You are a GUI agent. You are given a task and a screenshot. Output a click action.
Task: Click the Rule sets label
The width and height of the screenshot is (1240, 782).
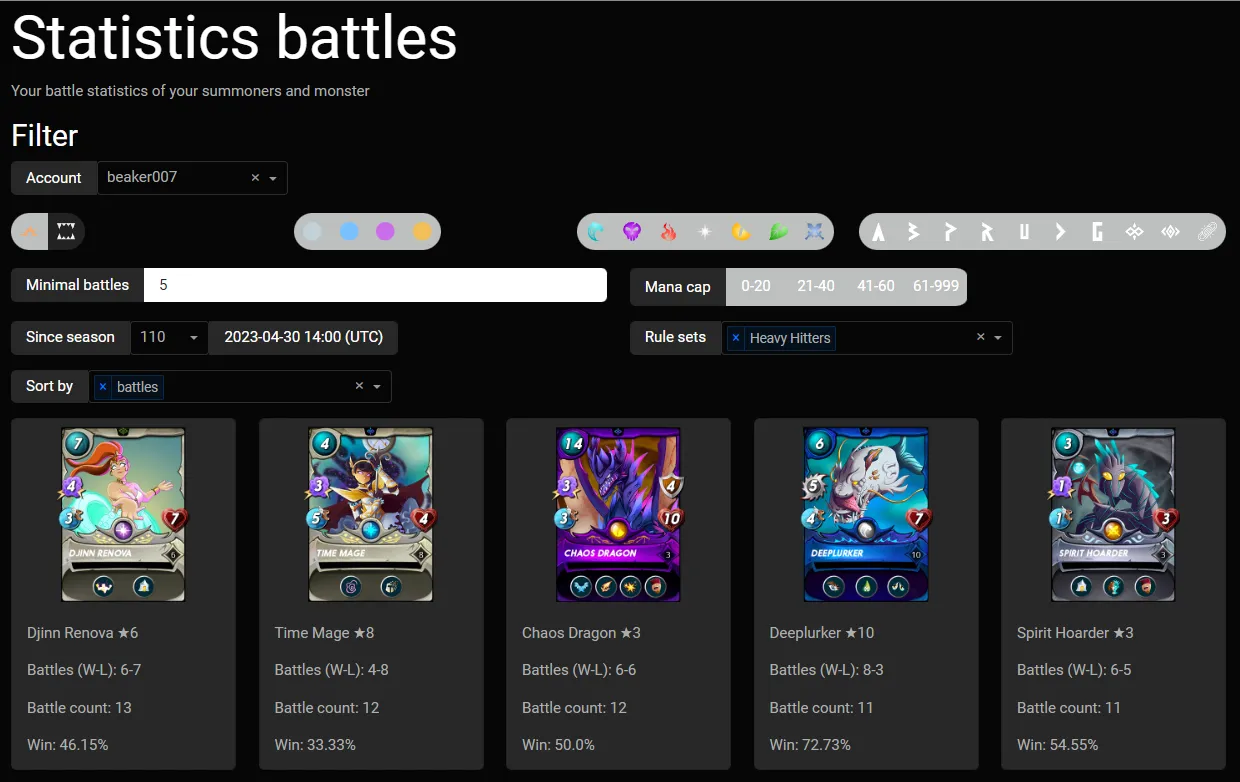(676, 337)
